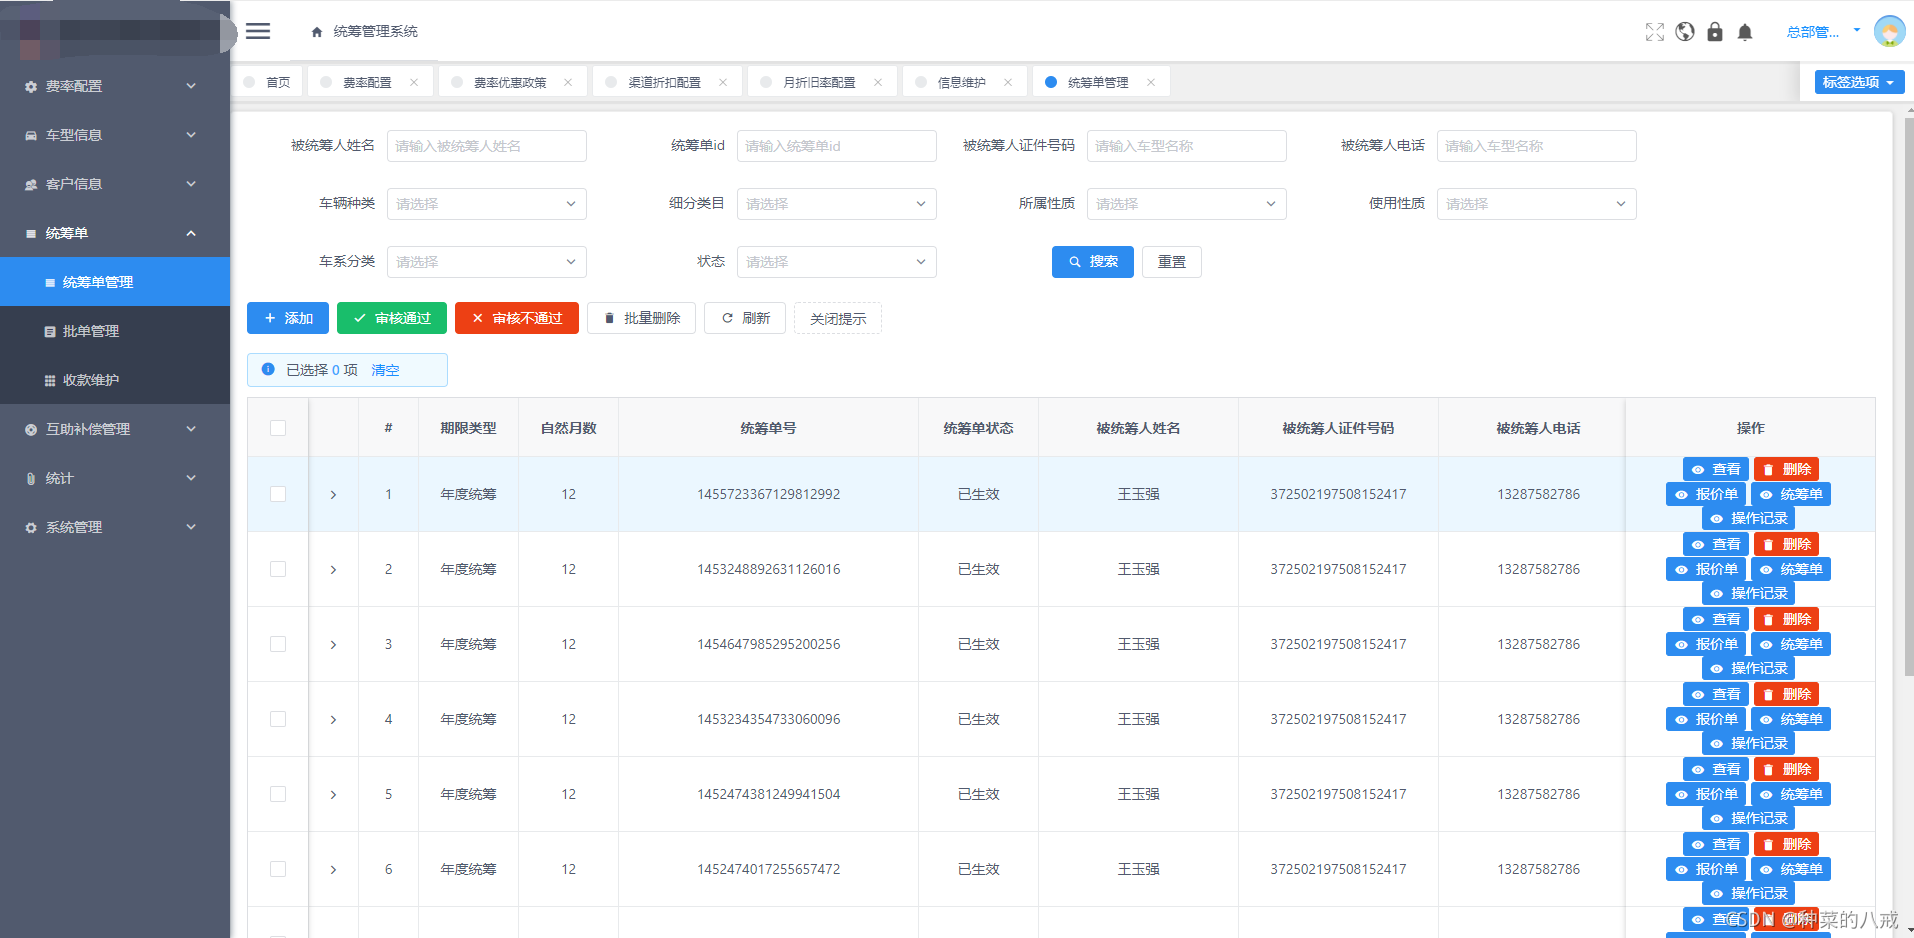Screen dimensions: 1914x938
Task: Click the 添加 button
Action: pyautogui.click(x=288, y=318)
